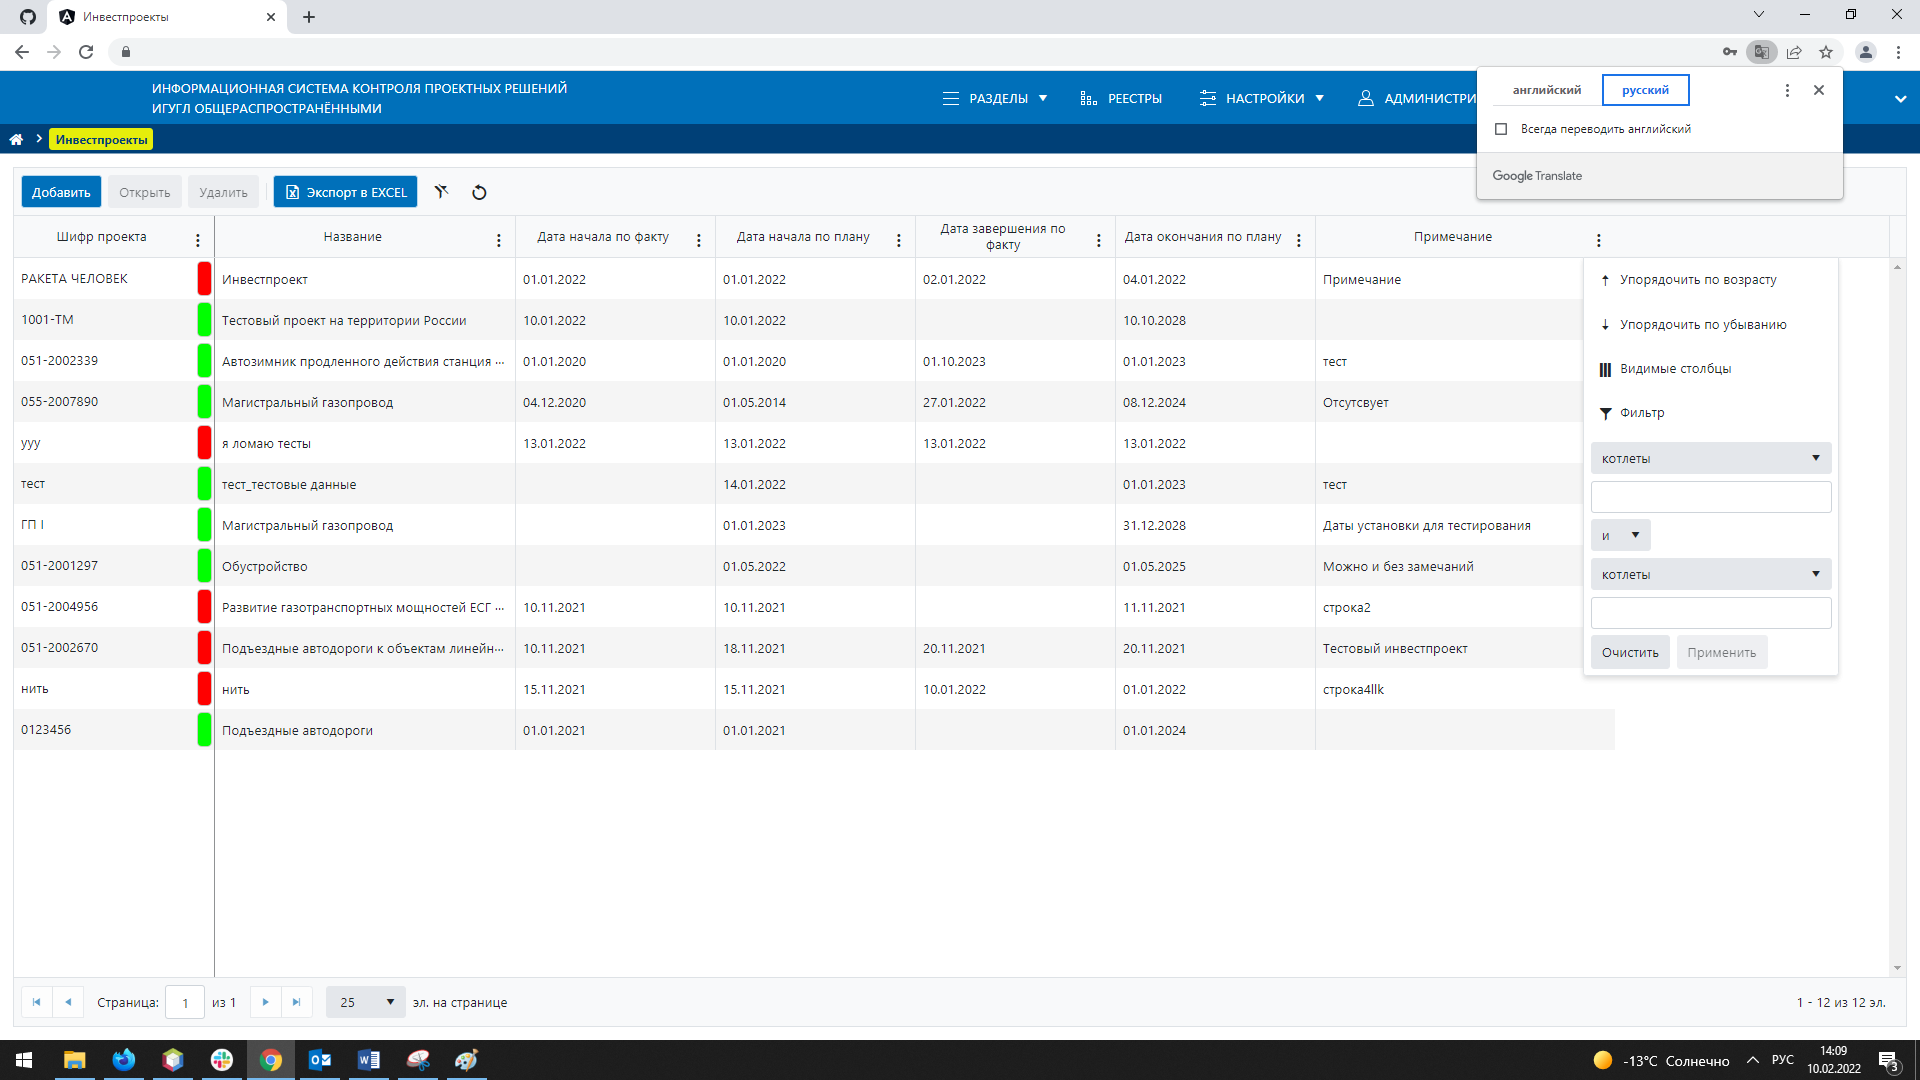1920x1080 pixels.
Task: Click green status marker for 1001-ТМ row
Action: (x=204, y=320)
